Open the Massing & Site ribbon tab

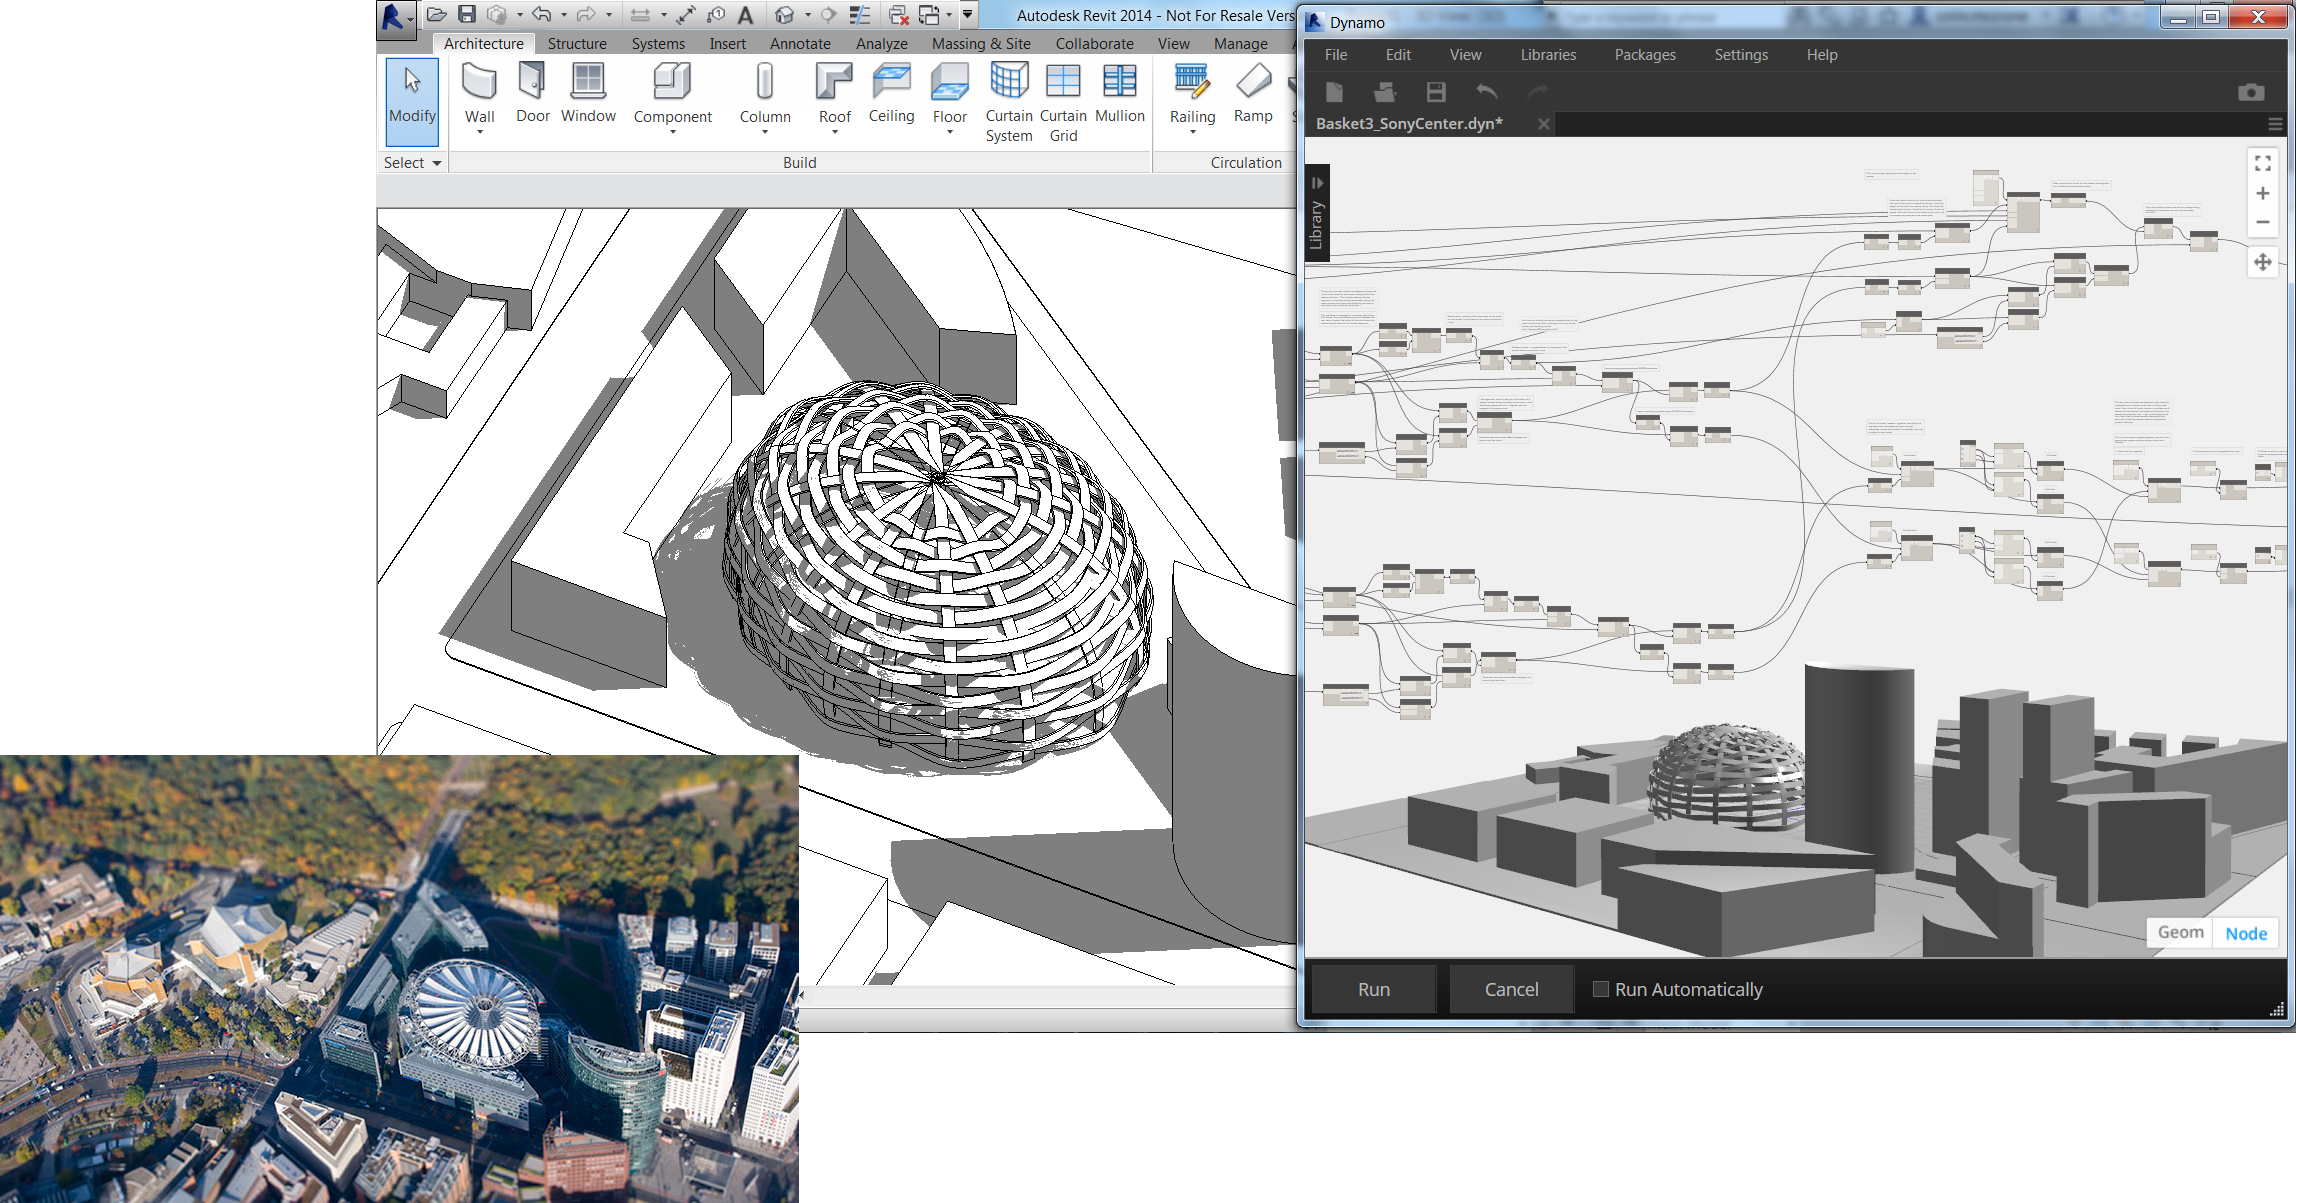981,44
